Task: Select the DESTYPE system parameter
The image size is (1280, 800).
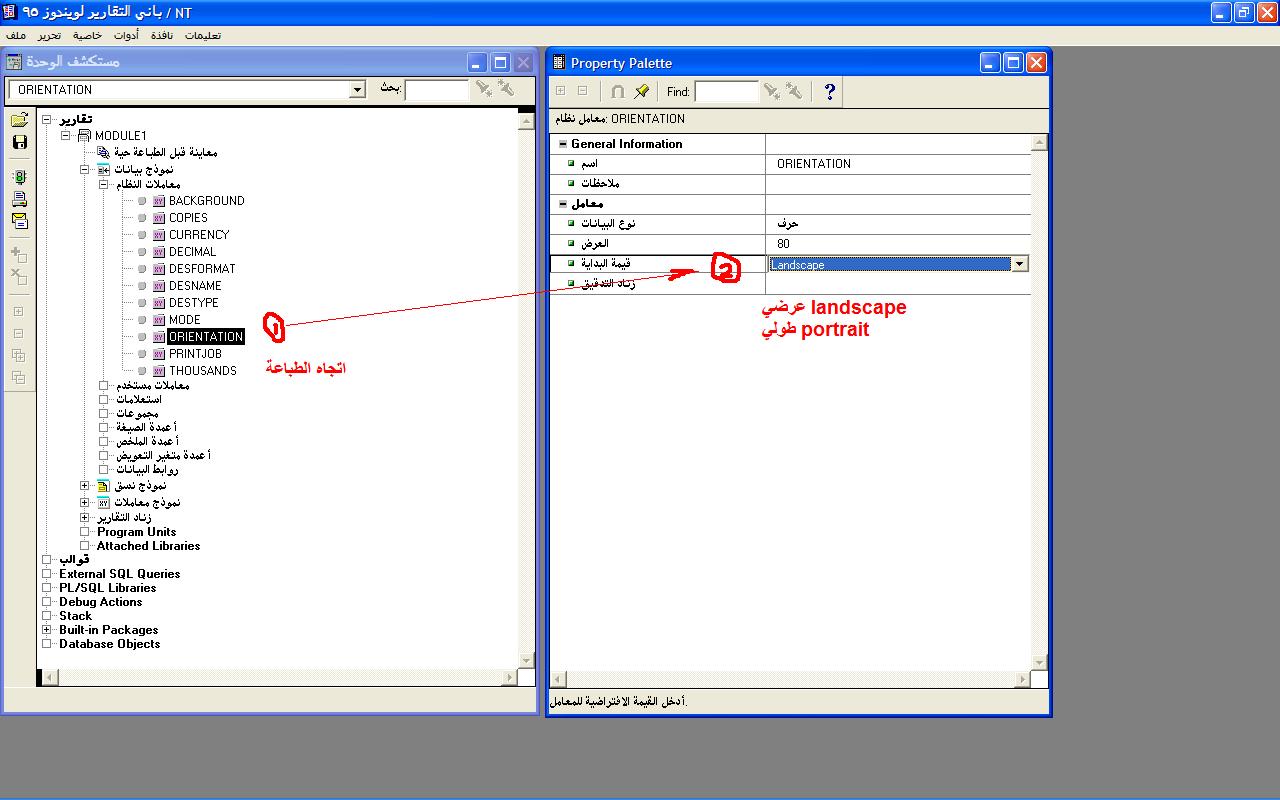Action: (193, 303)
